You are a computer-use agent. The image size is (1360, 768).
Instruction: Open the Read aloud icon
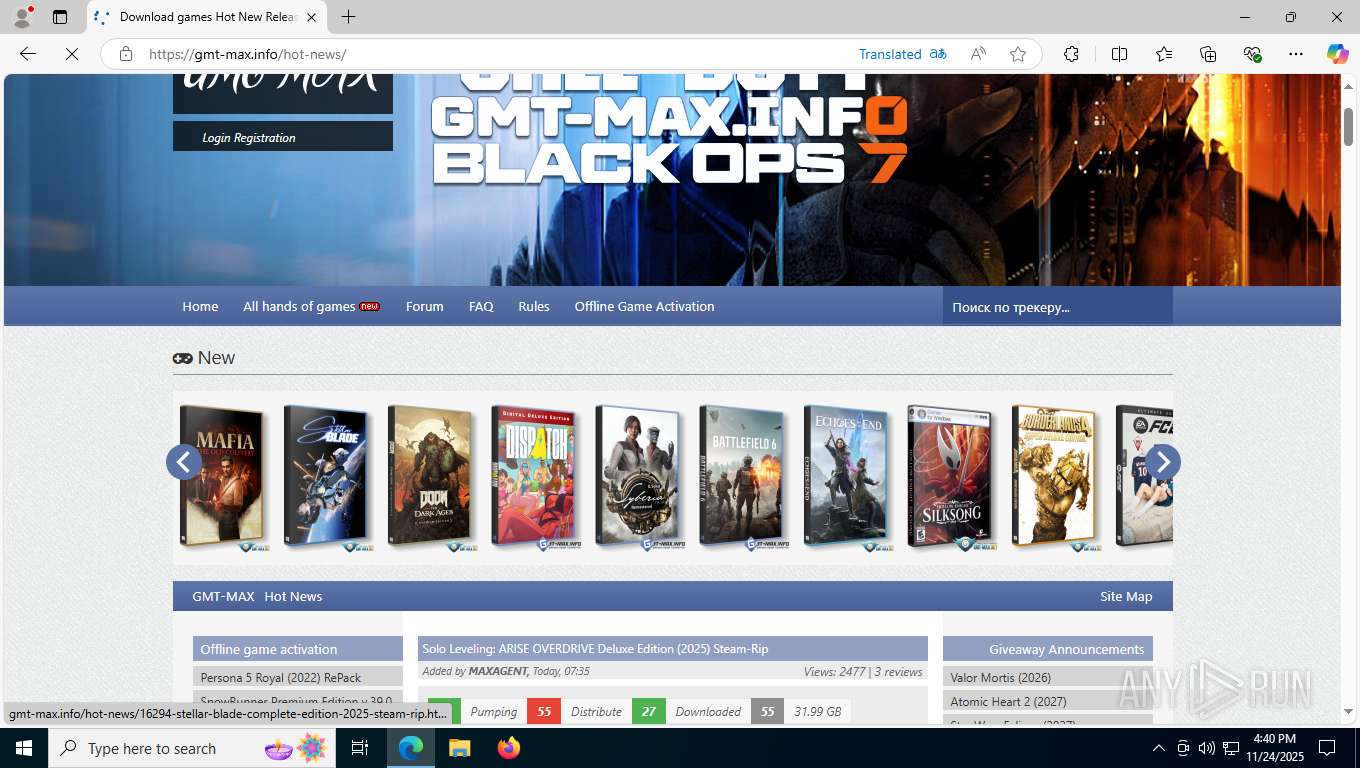tap(978, 54)
